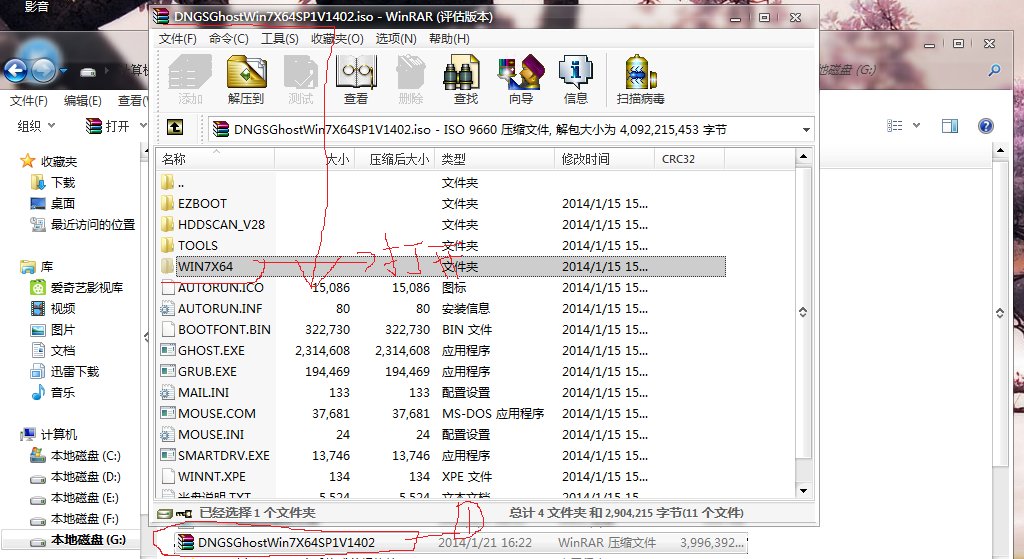Viewport: 1024px width, 559px height.
Task: Select the WIN7X64 folder row
Action: pyautogui.click(x=441, y=266)
